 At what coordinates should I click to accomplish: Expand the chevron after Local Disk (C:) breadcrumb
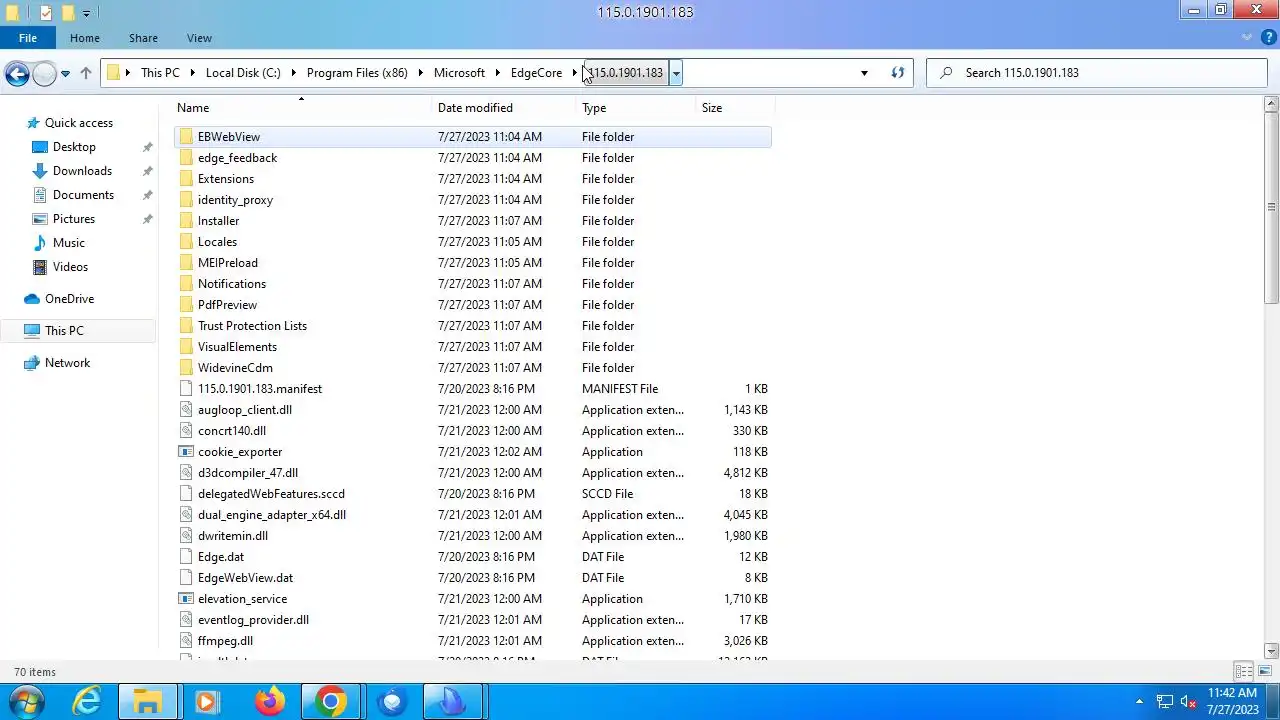[294, 73]
